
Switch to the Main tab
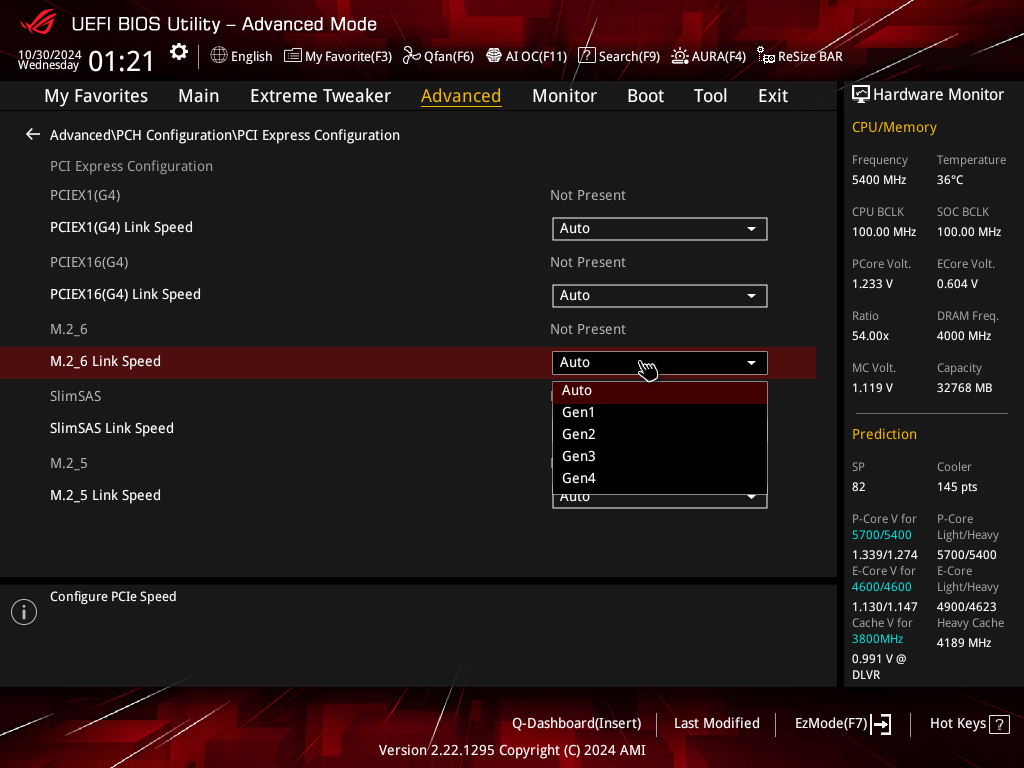click(199, 96)
